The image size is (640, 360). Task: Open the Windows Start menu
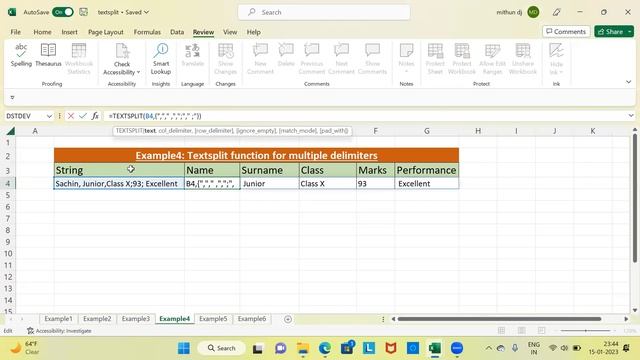(x=184, y=348)
